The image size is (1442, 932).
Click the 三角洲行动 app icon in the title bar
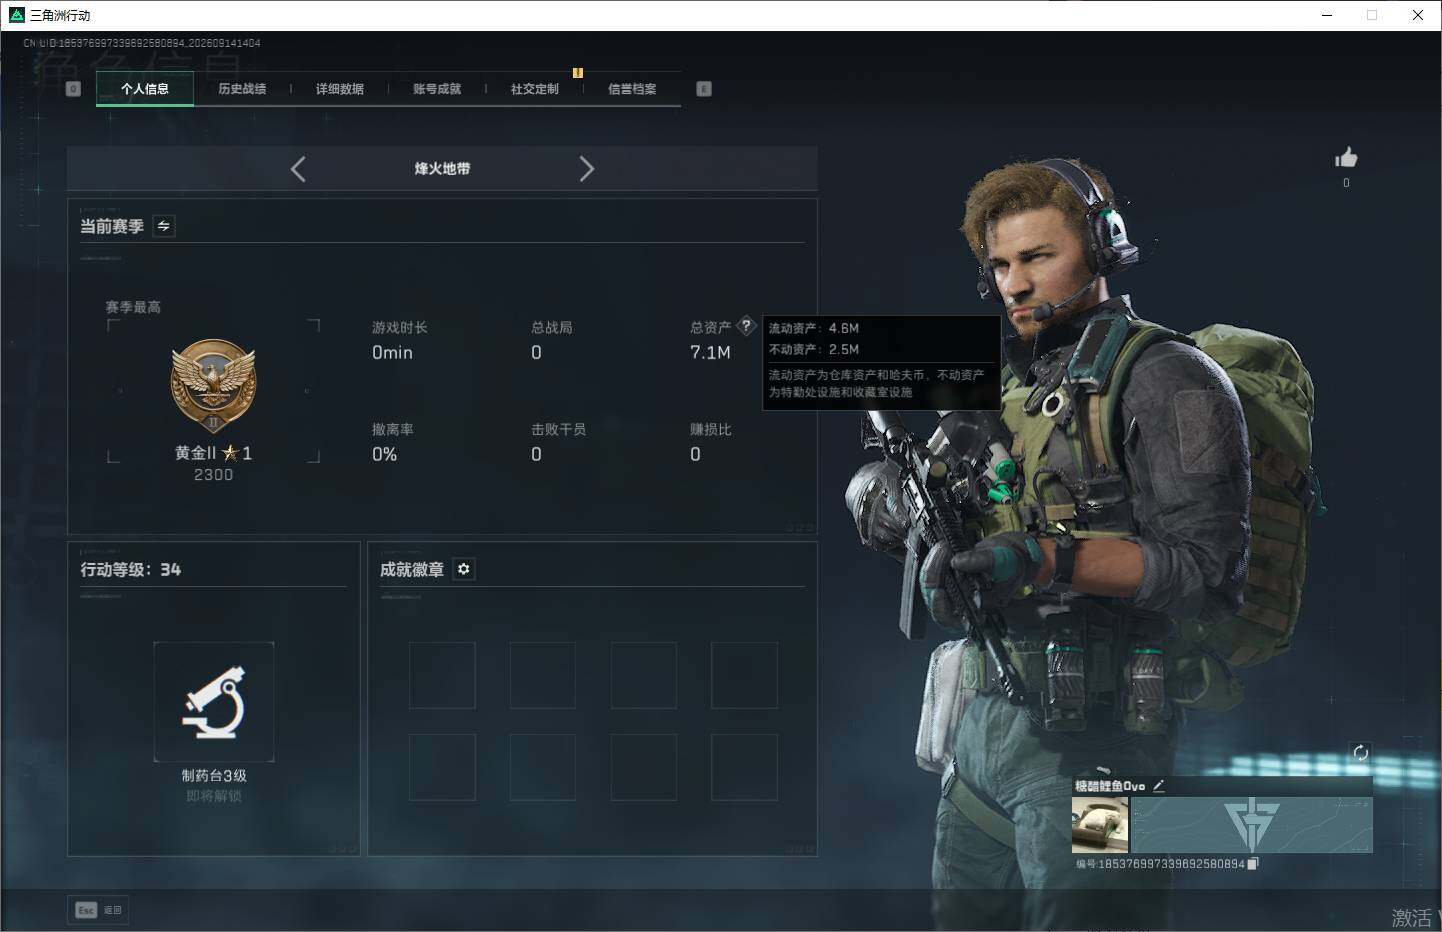click(16, 15)
